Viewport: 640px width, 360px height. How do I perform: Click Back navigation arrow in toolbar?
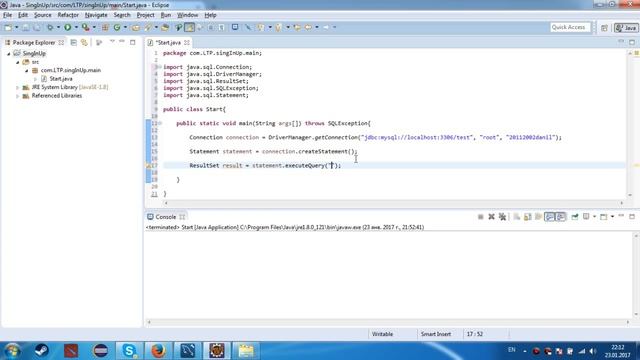coord(308,27)
